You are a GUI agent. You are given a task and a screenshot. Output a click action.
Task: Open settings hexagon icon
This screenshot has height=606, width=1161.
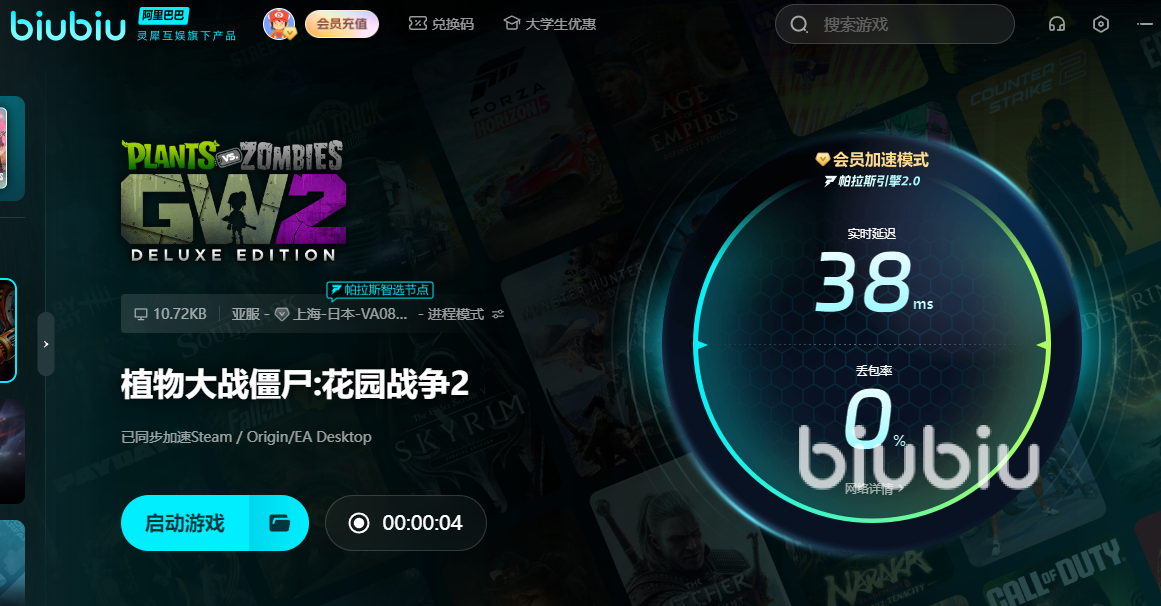(x=1101, y=24)
